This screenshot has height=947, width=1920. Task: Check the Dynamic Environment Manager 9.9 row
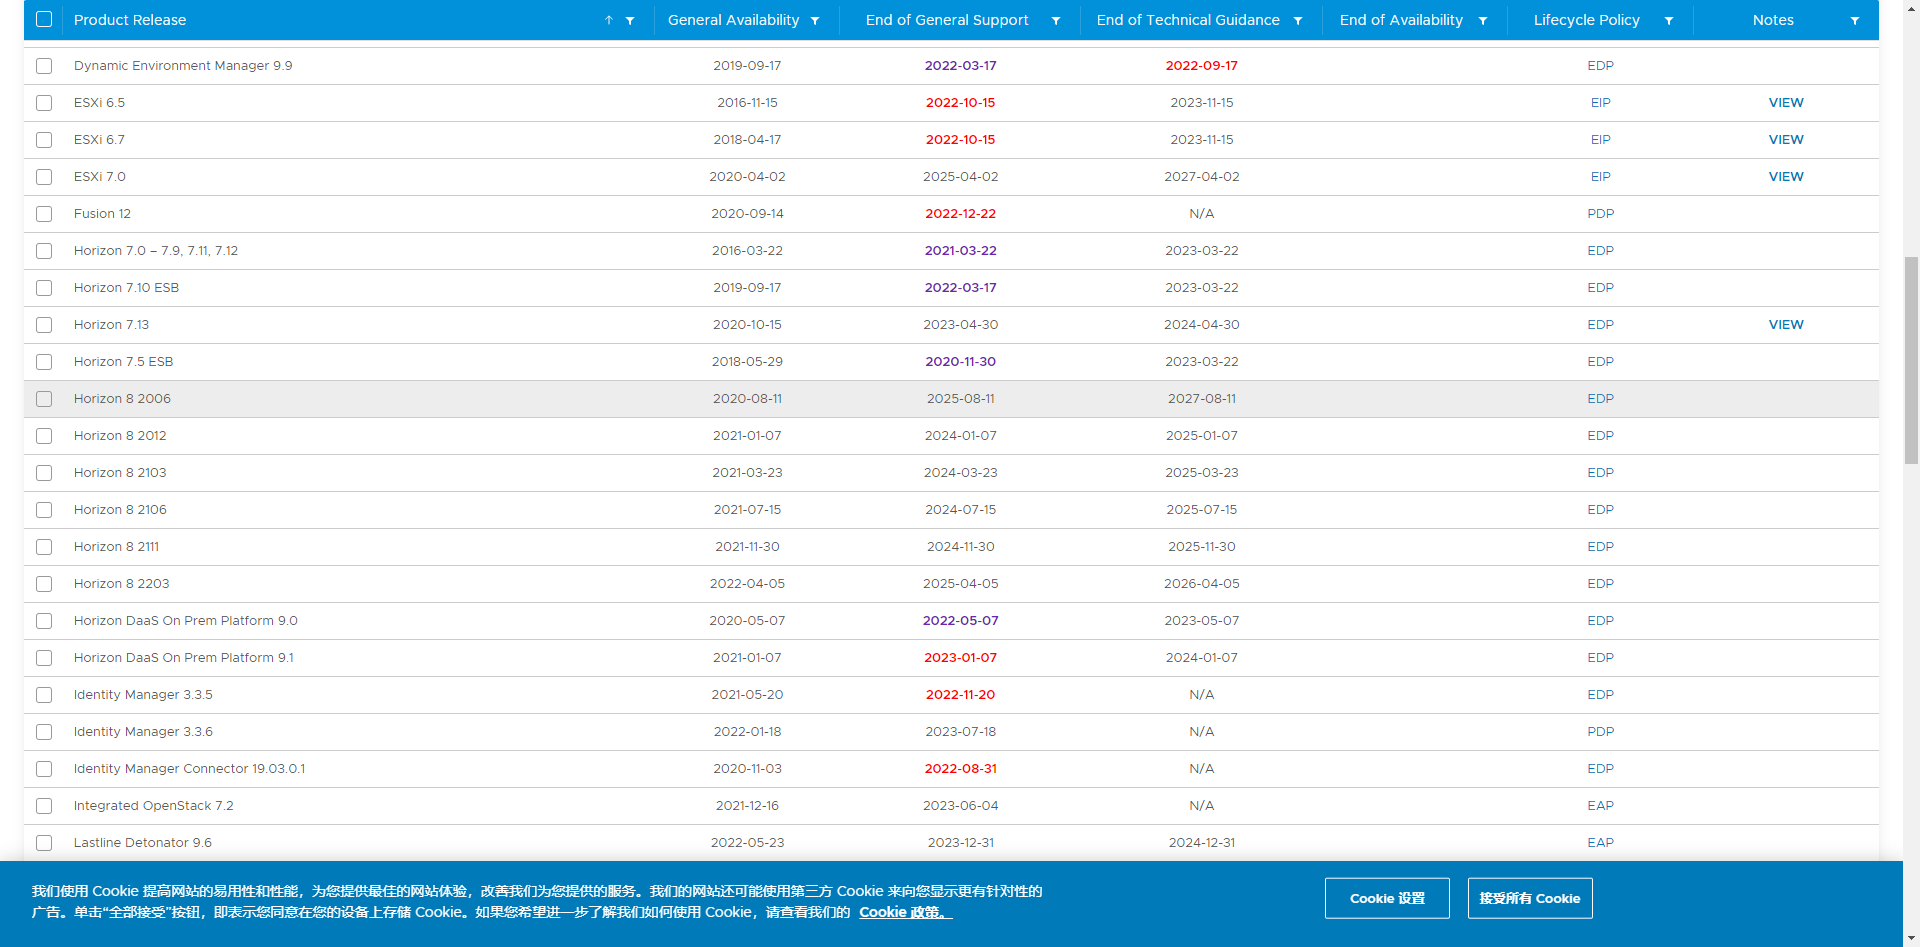[x=44, y=66]
